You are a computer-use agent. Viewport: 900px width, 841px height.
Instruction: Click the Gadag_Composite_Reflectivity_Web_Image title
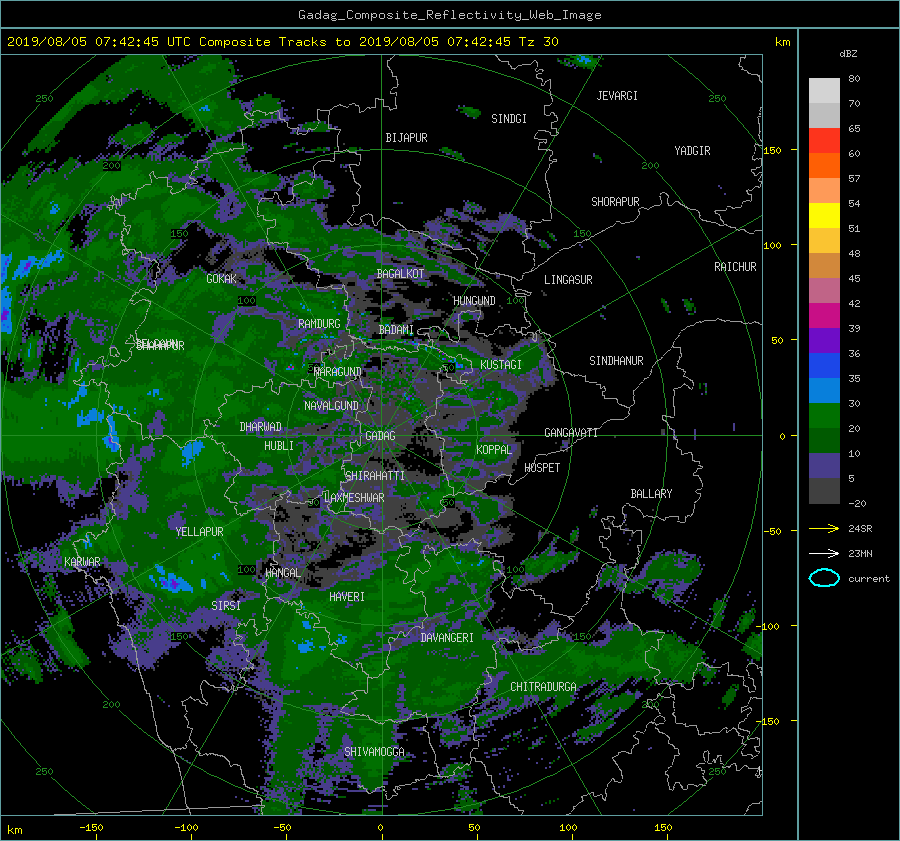click(x=449, y=15)
